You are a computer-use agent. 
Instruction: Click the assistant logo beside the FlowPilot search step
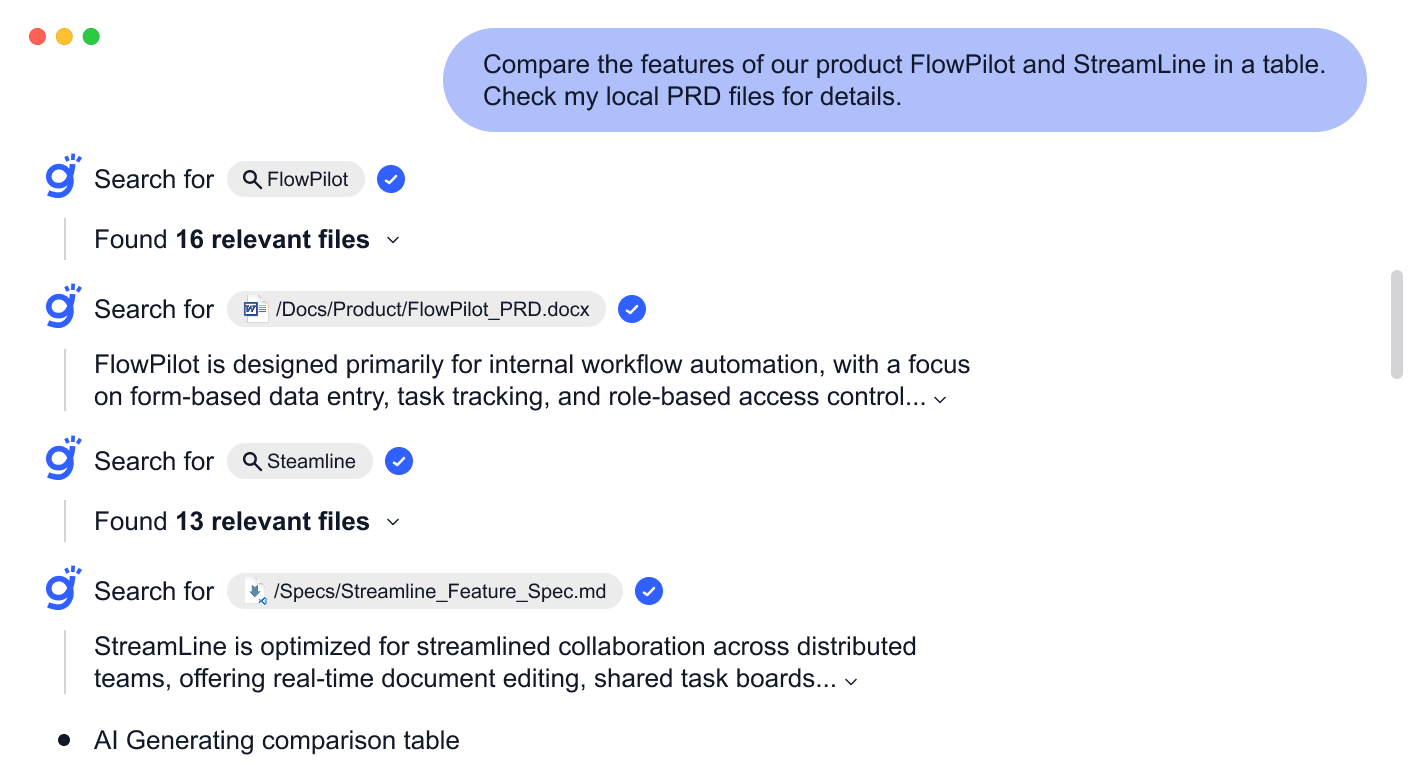click(62, 176)
